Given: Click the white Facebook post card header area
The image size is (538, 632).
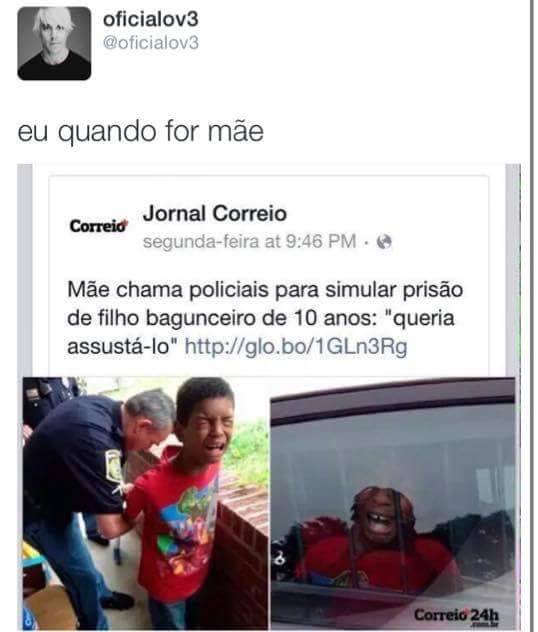Looking at the screenshot, I should [x=268, y=226].
